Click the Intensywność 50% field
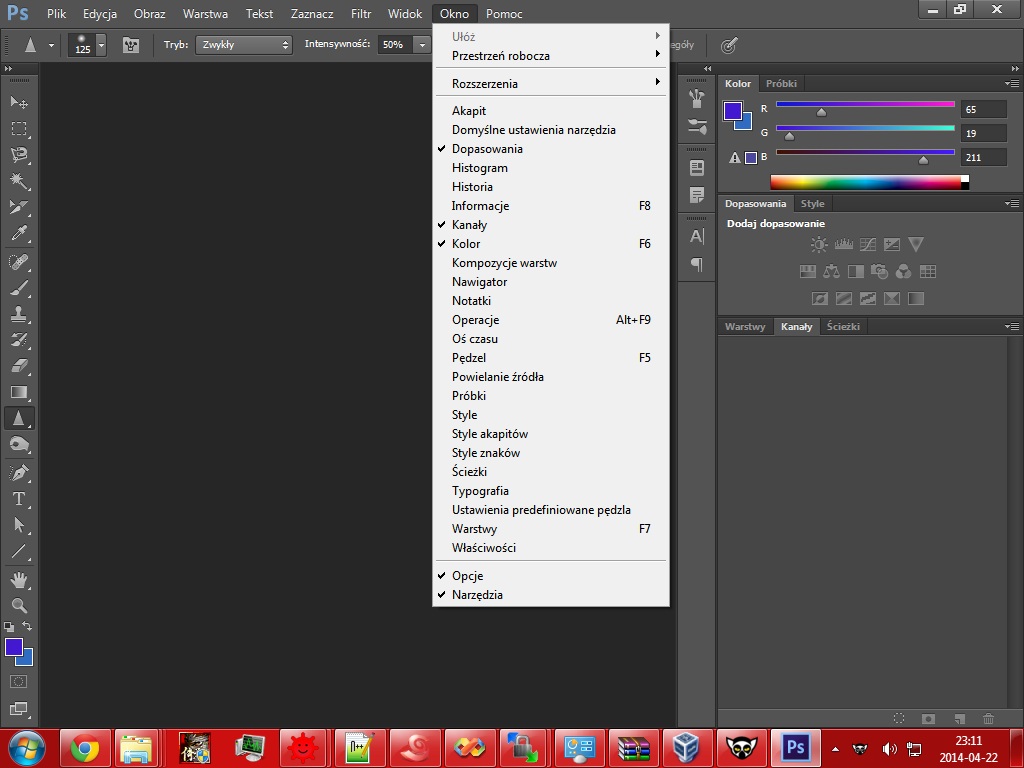Screen dimensions: 1024x768 396,44
